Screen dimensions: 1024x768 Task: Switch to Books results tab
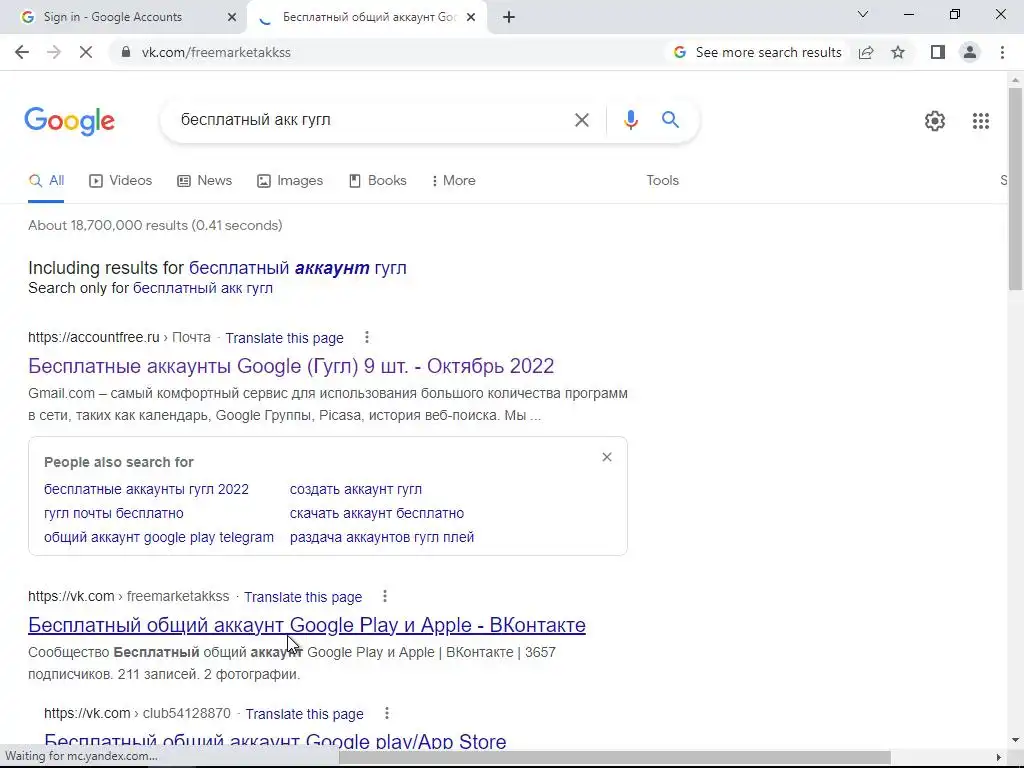coord(378,180)
